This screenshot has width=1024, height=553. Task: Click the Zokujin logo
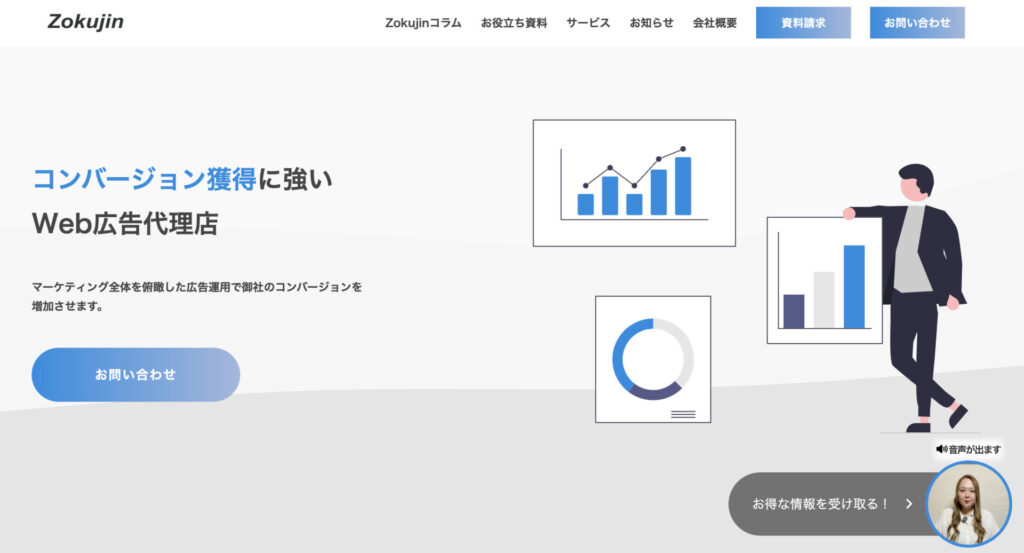(x=86, y=22)
